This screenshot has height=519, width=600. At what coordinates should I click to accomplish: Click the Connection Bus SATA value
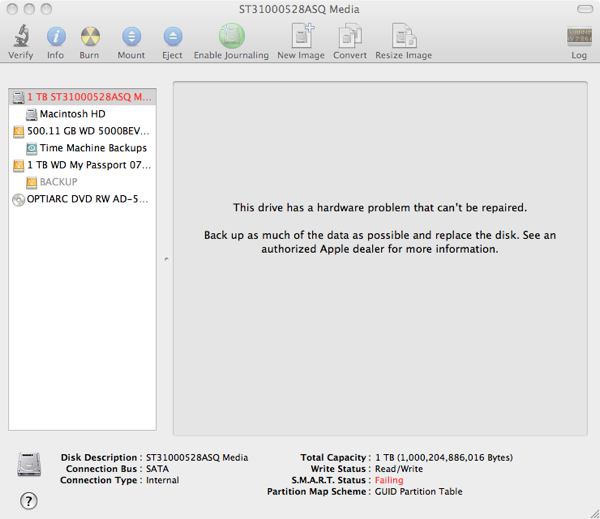pyautogui.click(x=157, y=469)
